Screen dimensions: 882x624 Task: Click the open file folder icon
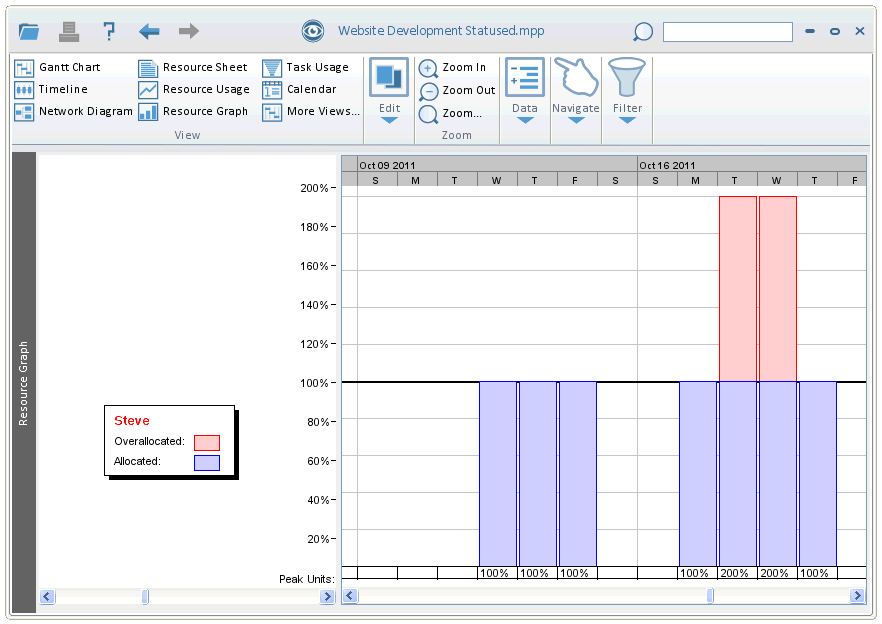(x=29, y=32)
